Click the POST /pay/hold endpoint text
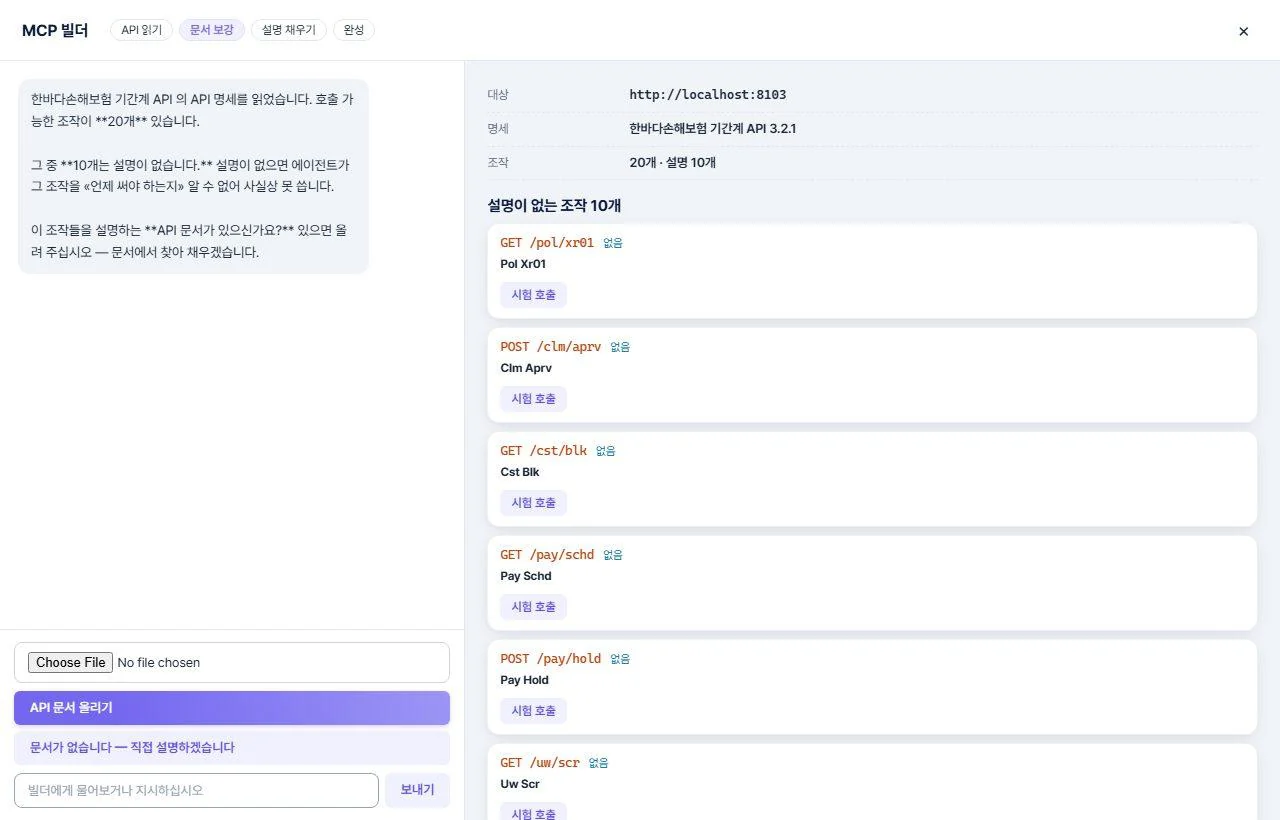Image resolution: width=1280 pixels, height=820 pixels. pos(551,659)
